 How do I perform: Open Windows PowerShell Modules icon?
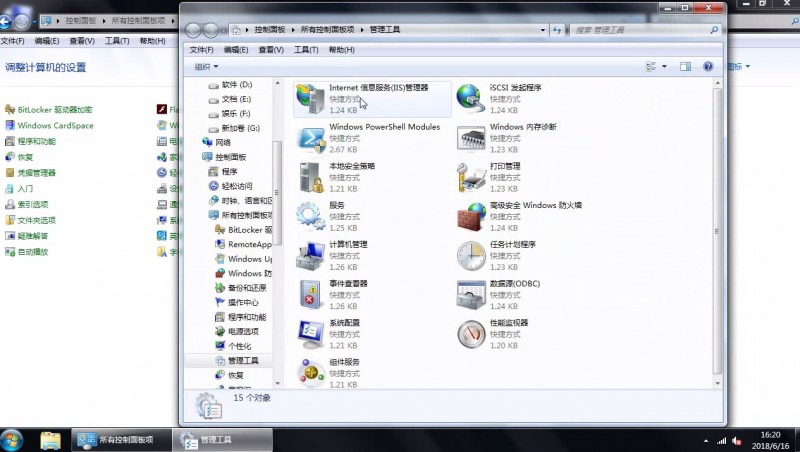tap(310, 138)
